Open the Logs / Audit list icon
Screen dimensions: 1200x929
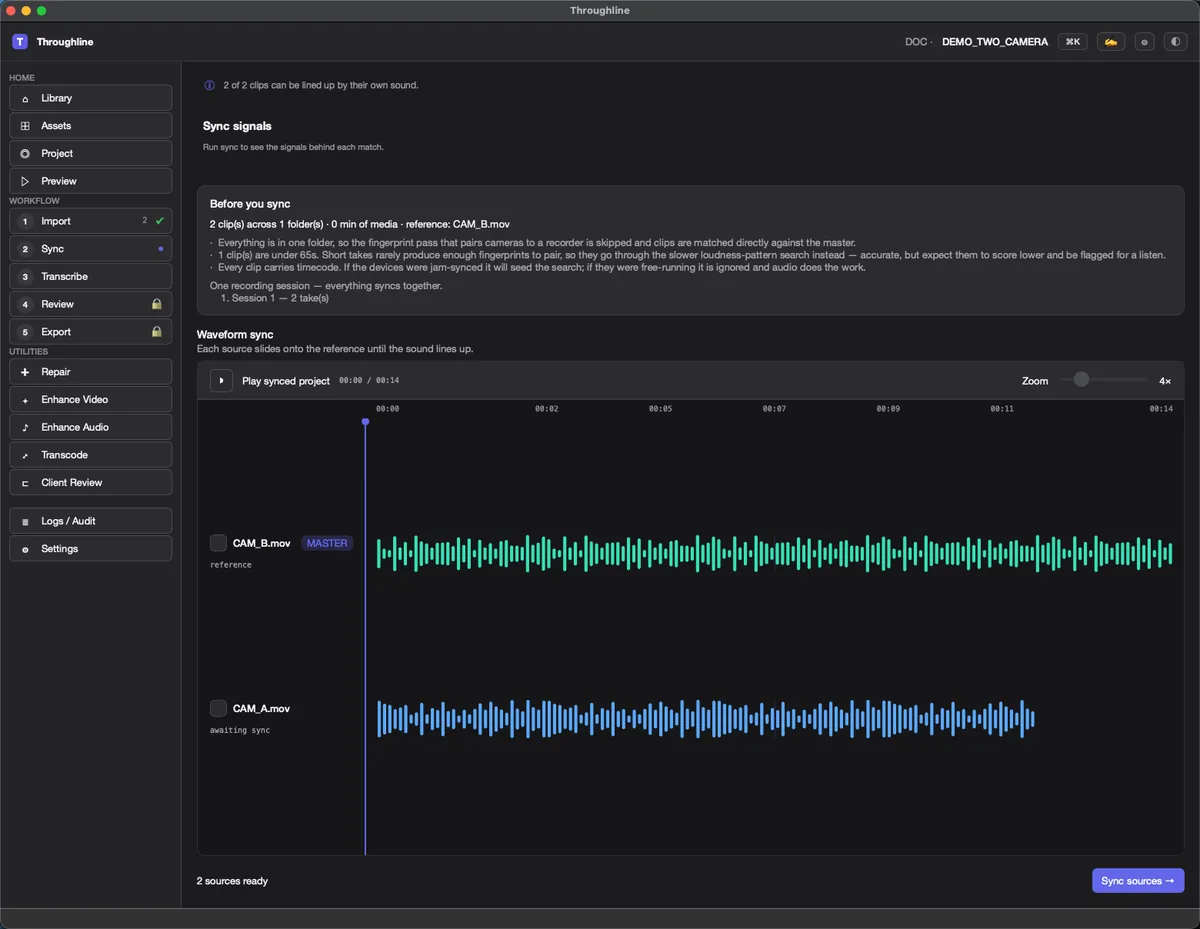[x=25, y=521]
